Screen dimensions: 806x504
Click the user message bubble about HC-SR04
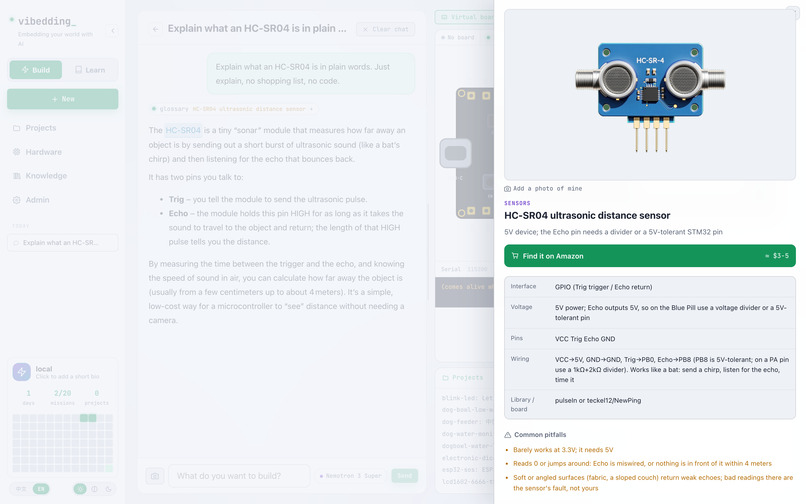(311, 74)
